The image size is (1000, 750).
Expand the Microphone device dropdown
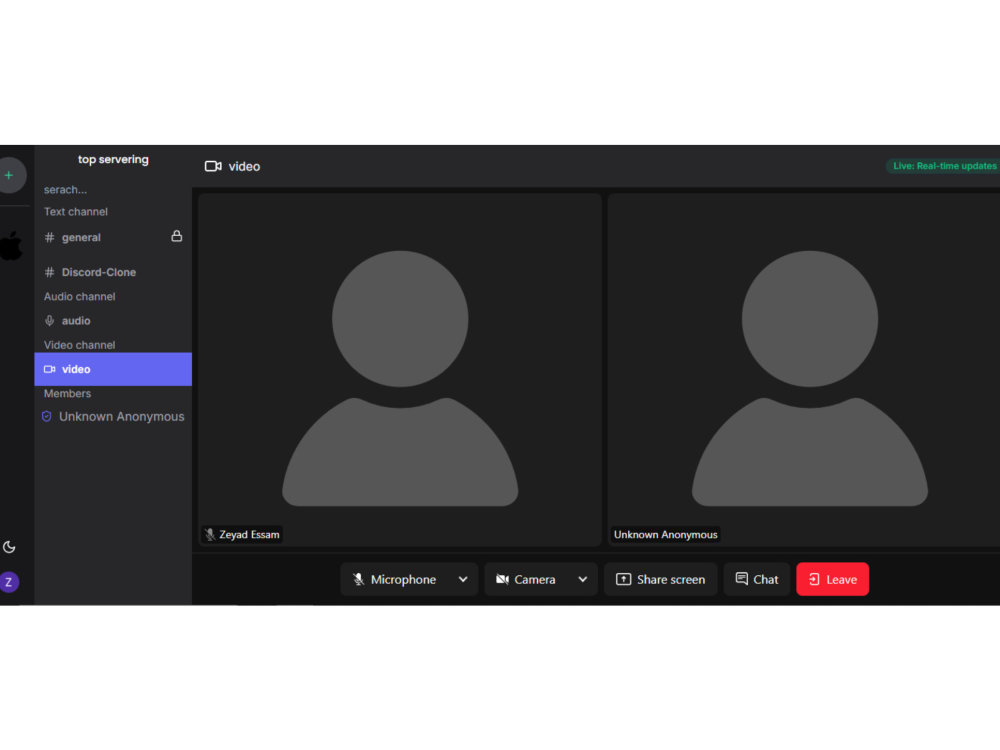click(463, 579)
